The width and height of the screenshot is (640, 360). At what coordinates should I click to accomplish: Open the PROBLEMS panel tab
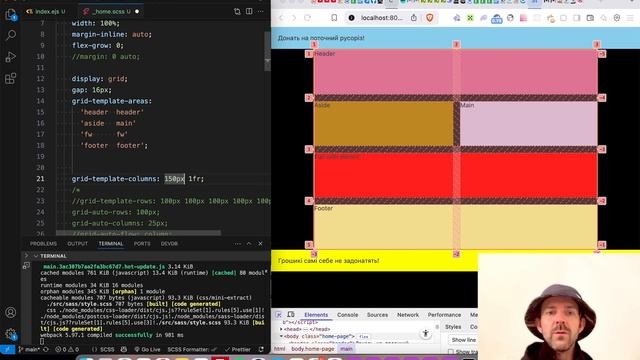point(43,244)
